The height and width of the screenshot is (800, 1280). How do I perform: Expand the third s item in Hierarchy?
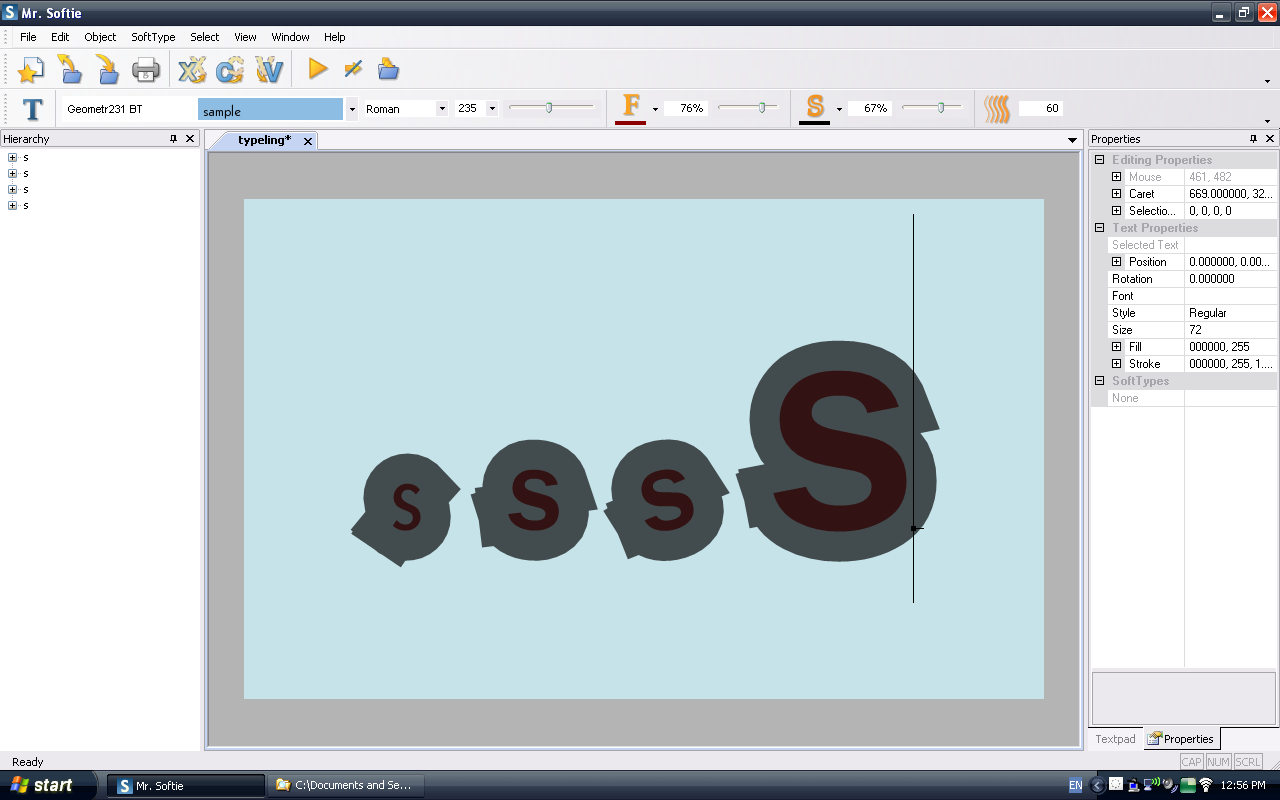(x=12, y=190)
